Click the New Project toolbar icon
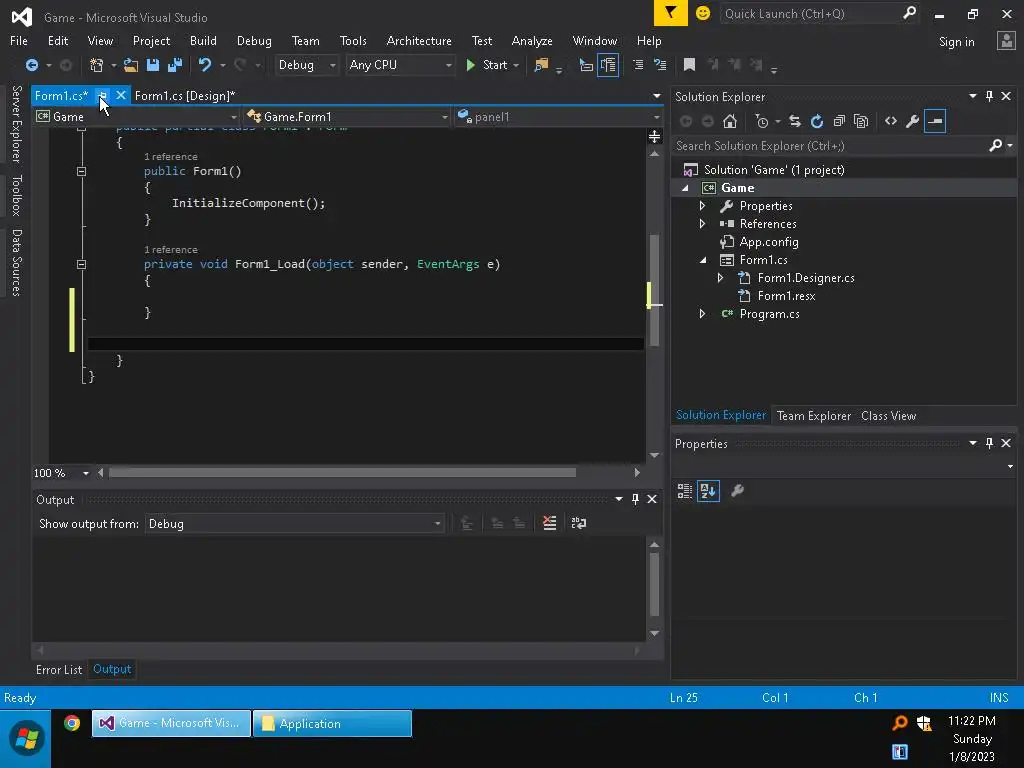Image resolution: width=1024 pixels, height=768 pixels. (x=97, y=65)
